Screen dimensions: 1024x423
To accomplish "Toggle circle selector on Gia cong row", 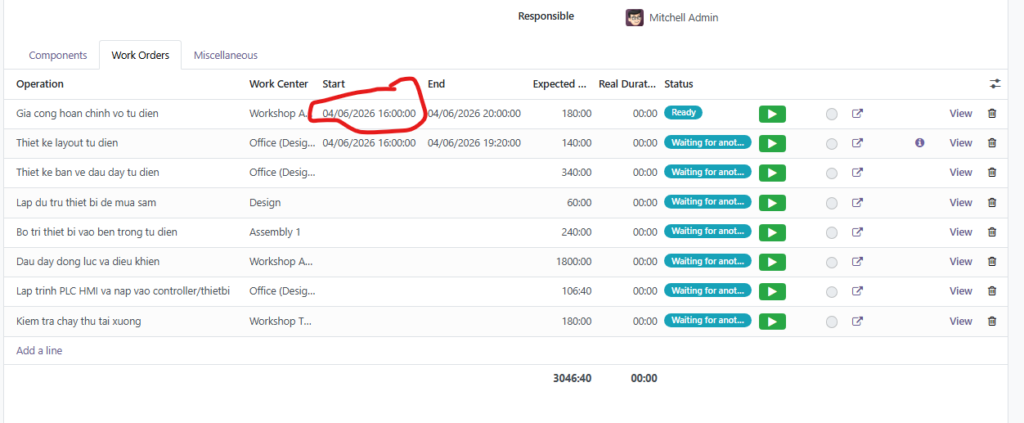I will (831, 114).
